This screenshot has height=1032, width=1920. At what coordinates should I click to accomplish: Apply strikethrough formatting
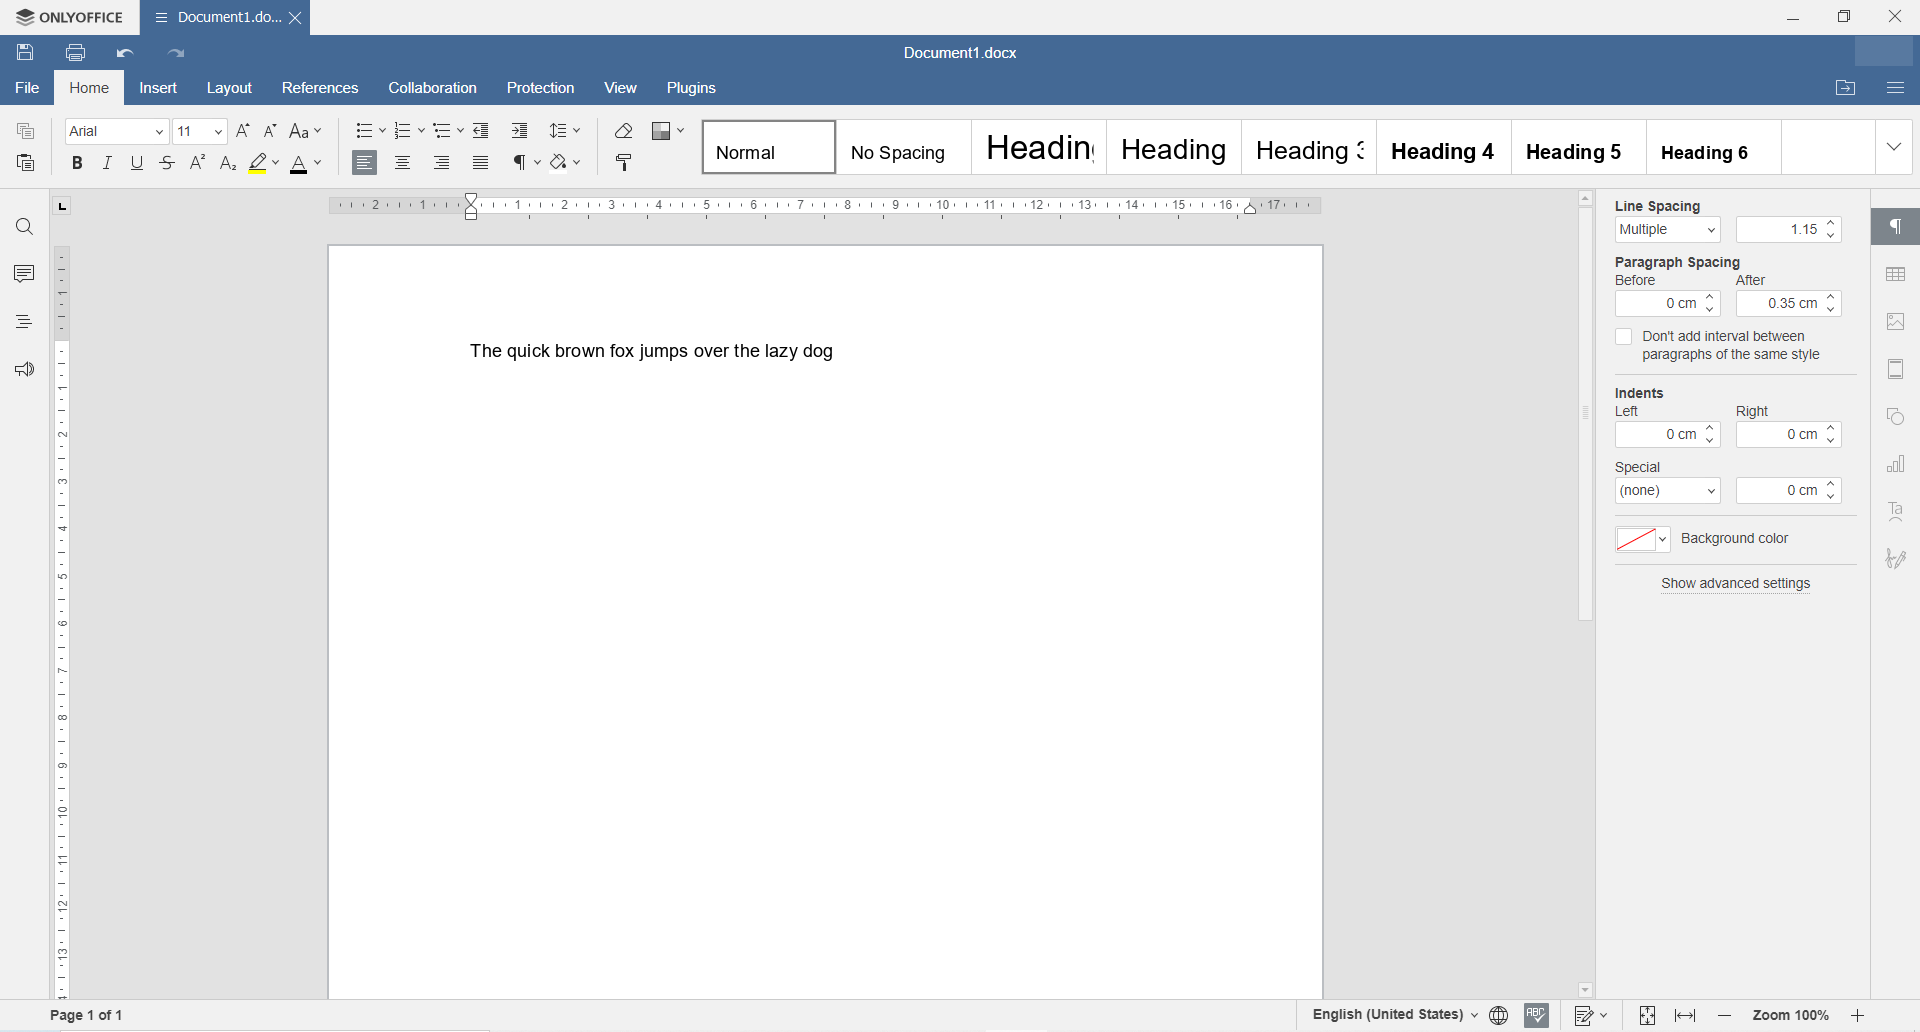point(168,163)
